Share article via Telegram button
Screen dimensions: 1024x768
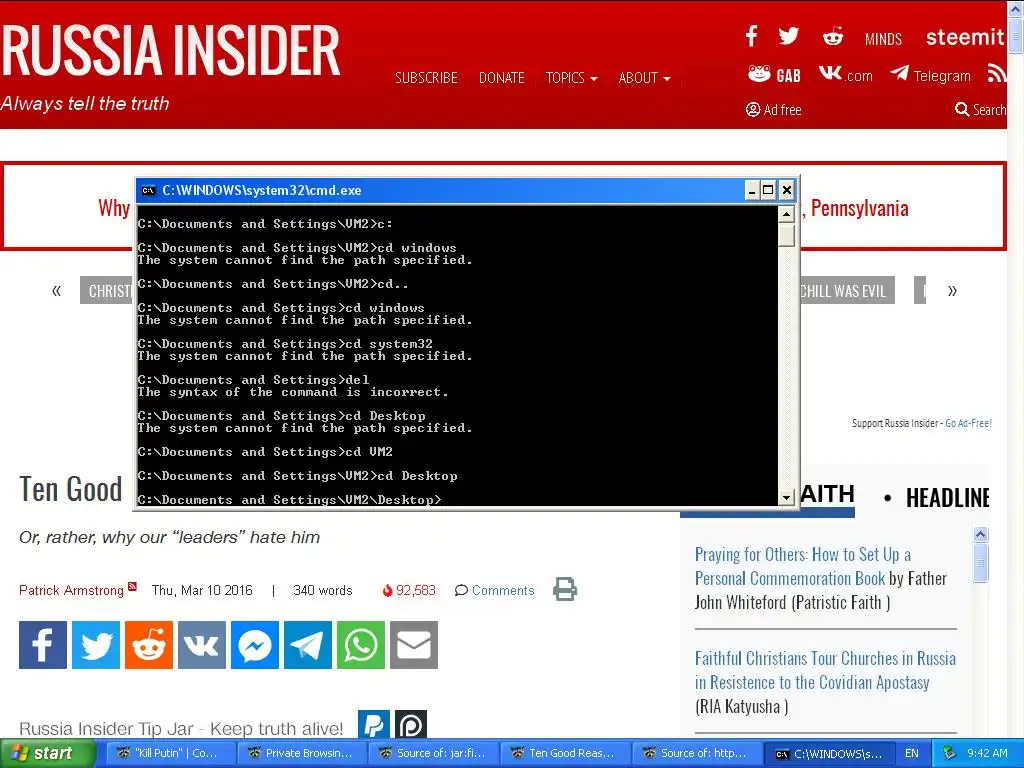(308, 645)
